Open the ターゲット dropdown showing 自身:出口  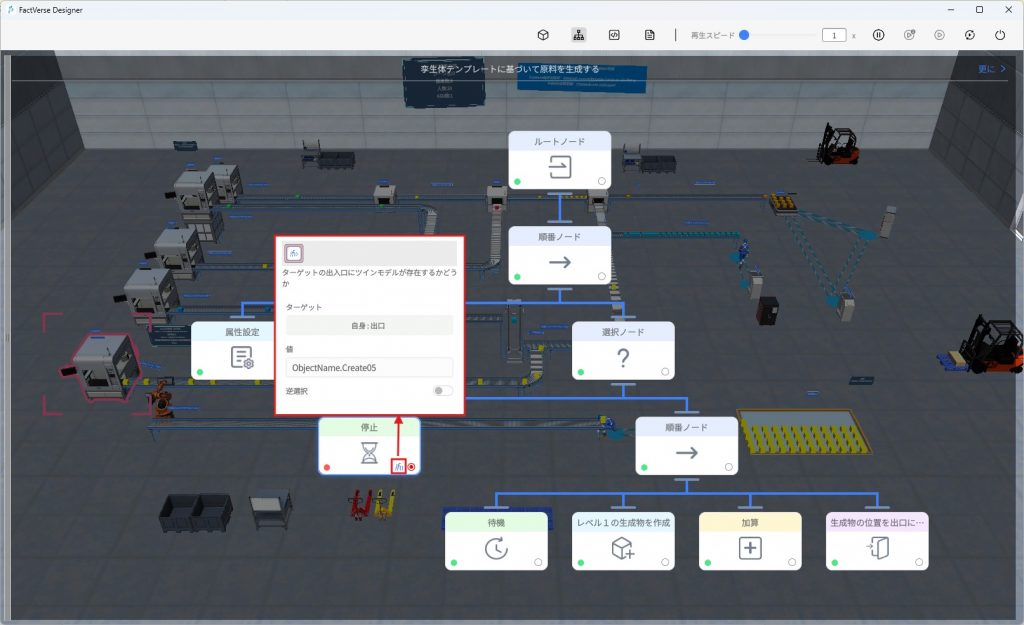369,326
